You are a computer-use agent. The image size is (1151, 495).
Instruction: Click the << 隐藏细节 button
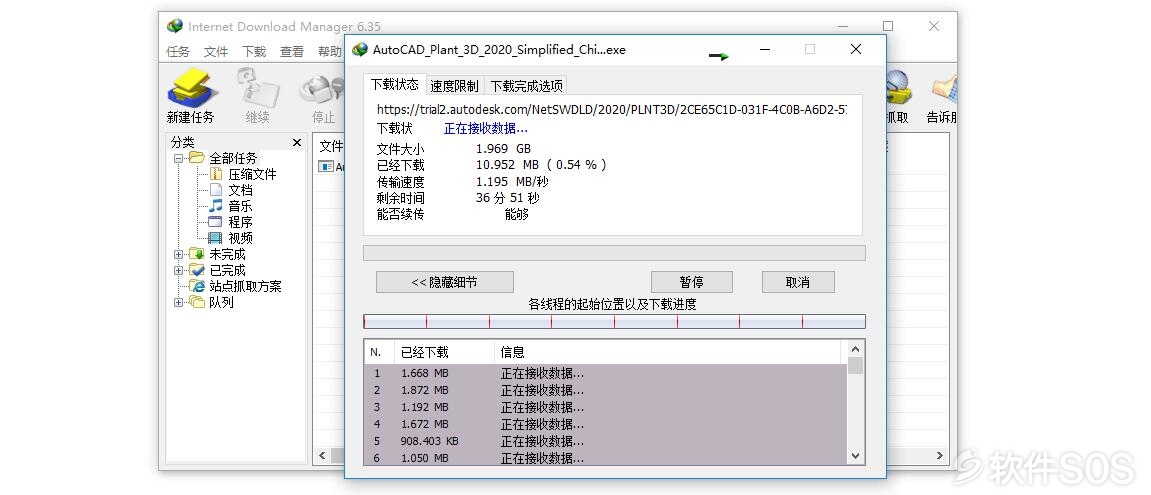click(x=444, y=282)
